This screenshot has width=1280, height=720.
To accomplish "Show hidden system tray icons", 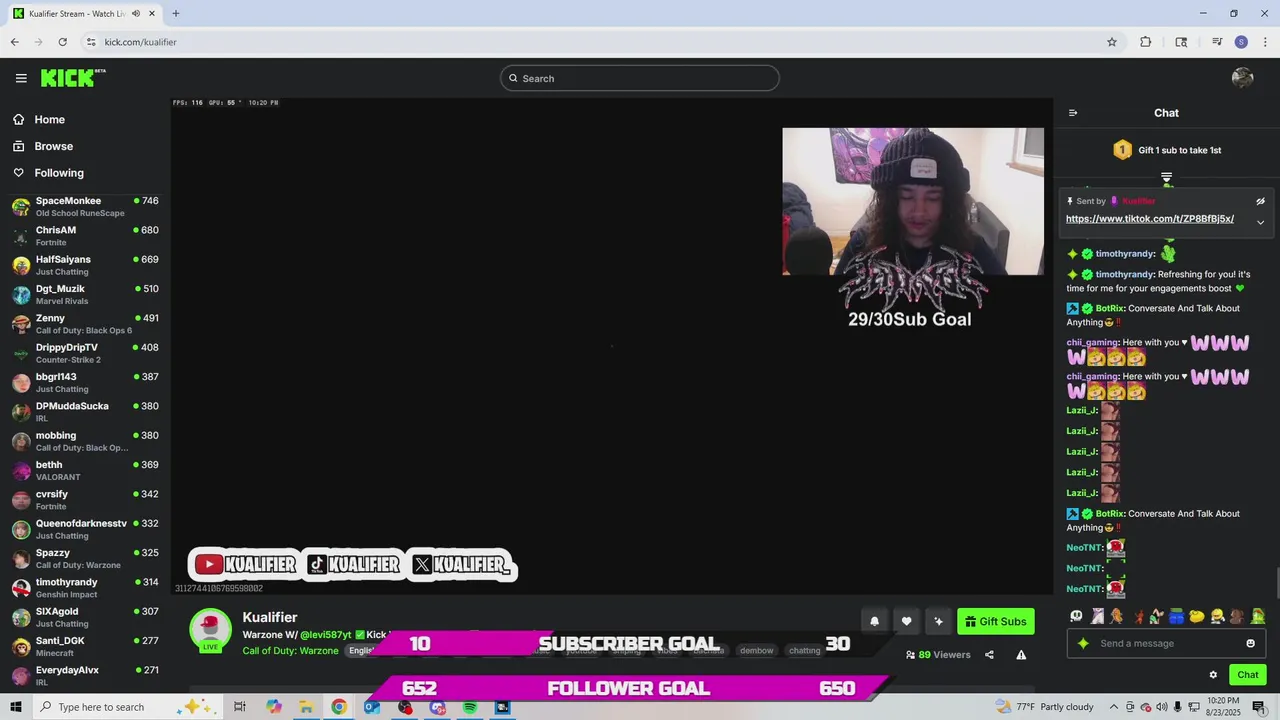I will tap(1113, 707).
